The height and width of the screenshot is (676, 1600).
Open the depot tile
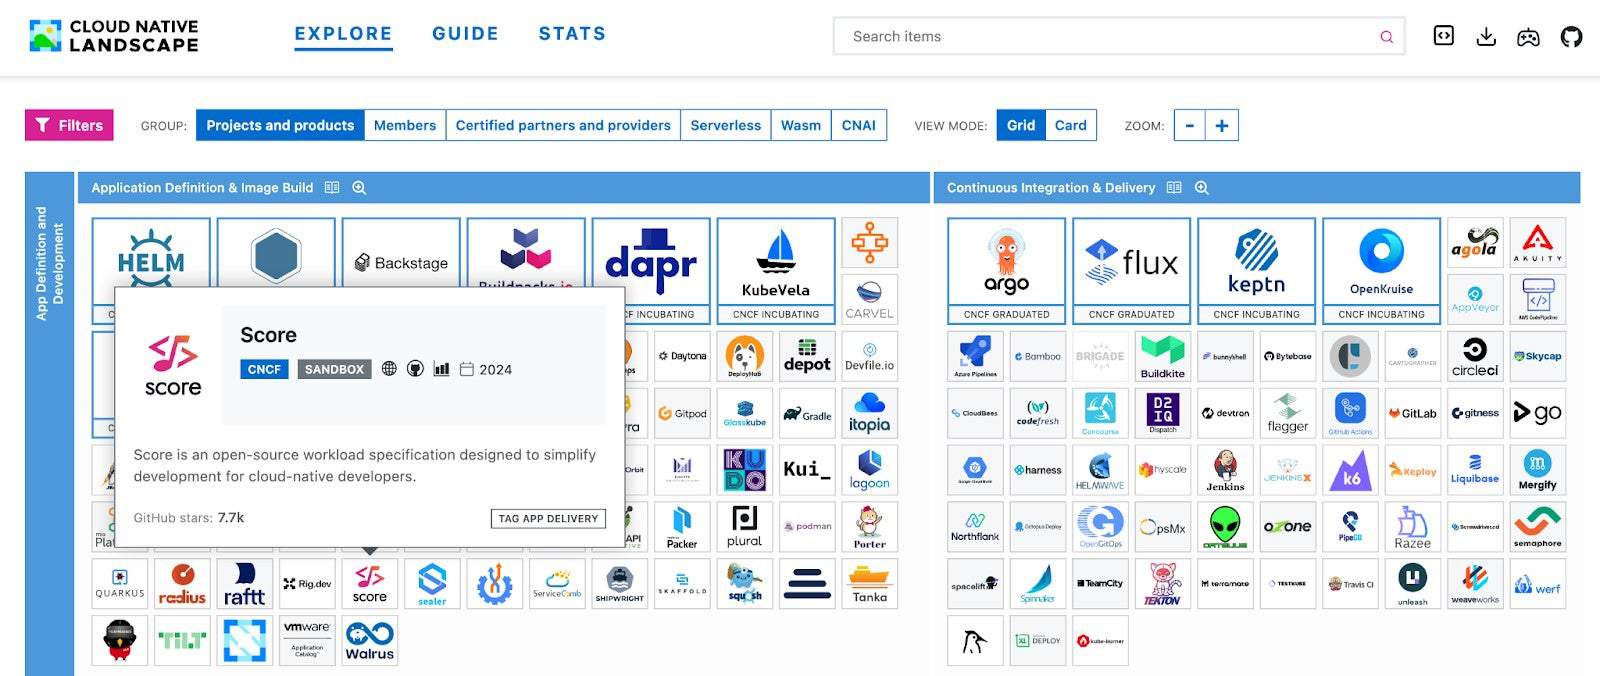click(x=807, y=356)
